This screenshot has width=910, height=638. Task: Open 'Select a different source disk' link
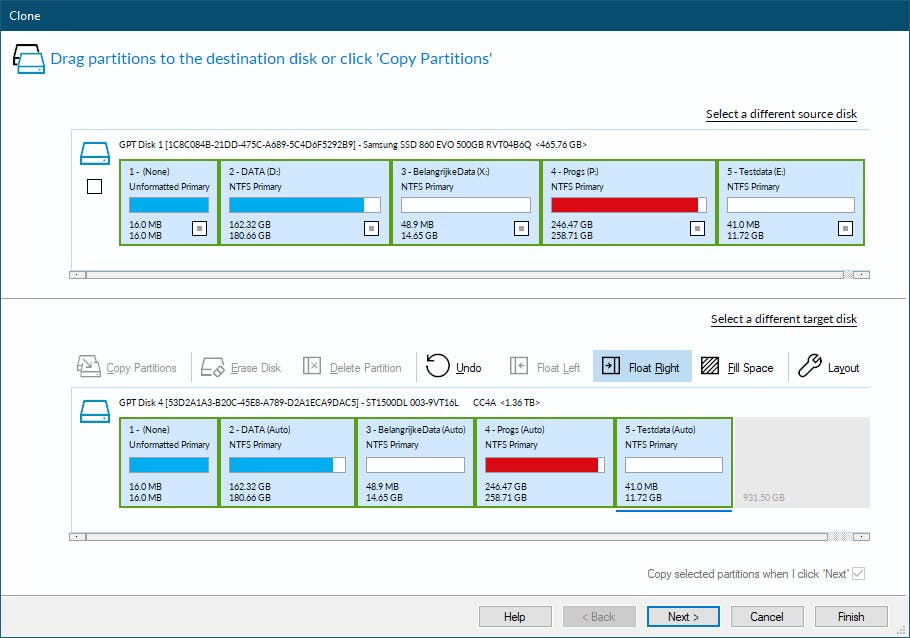pyautogui.click(x=781, y=114)
